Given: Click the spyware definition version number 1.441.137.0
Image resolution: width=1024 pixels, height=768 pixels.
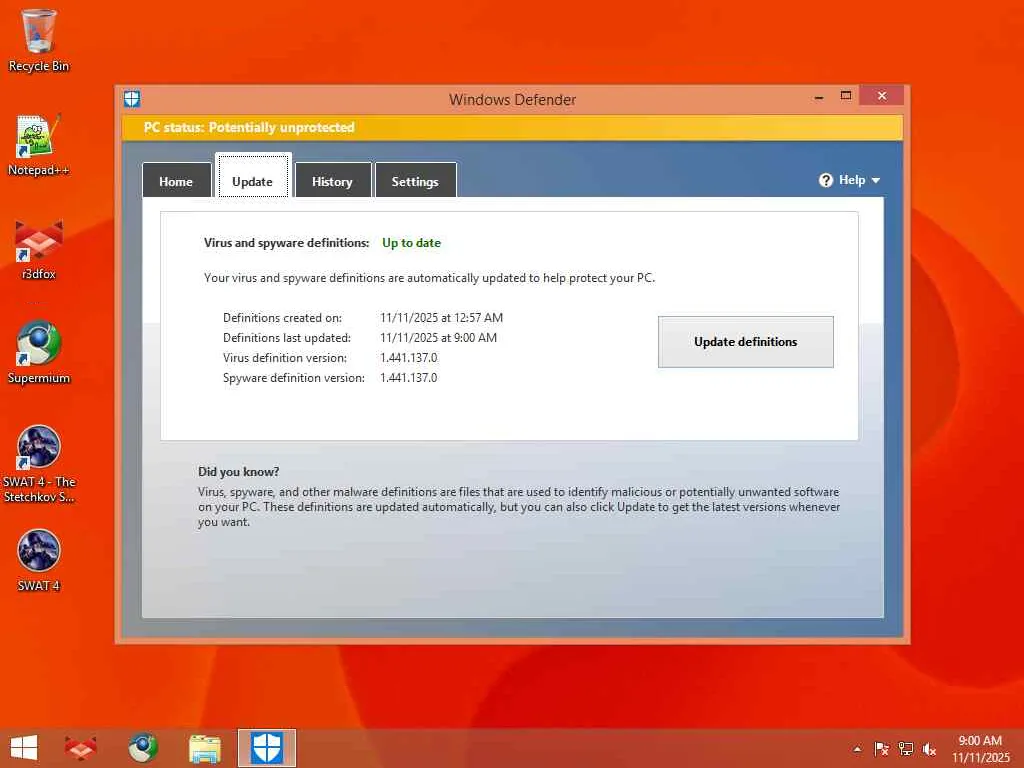Looking at the screenshot, I should (x=409, y=377).
